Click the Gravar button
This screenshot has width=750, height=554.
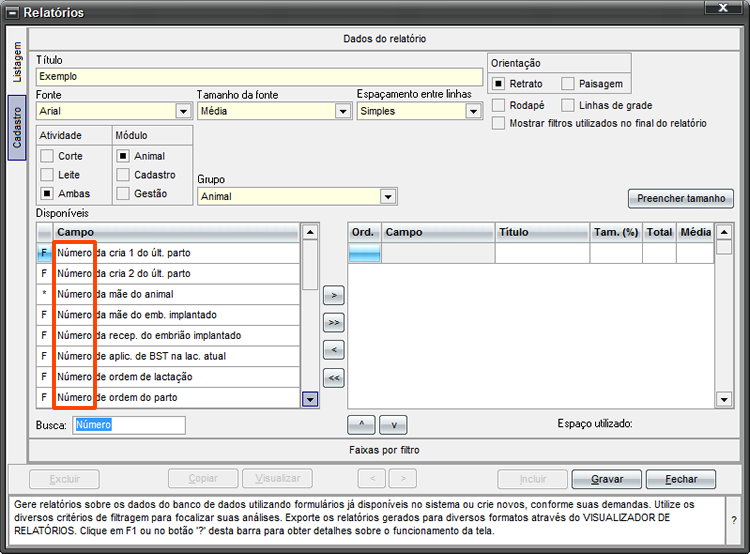pos(607,479)
